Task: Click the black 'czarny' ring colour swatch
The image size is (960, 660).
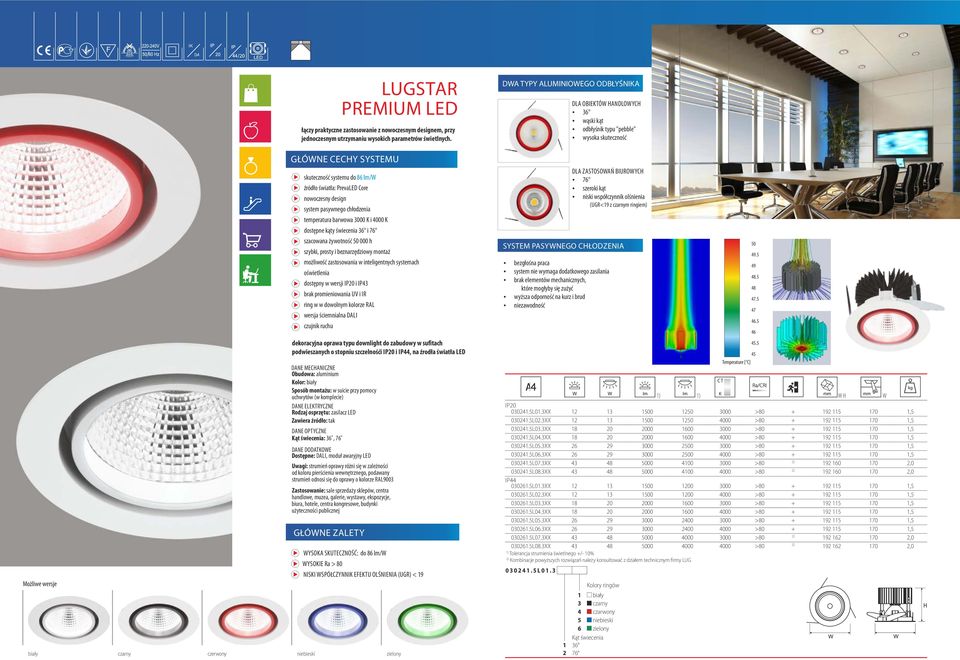Action: pyautogui.click(x=590, y=603)
